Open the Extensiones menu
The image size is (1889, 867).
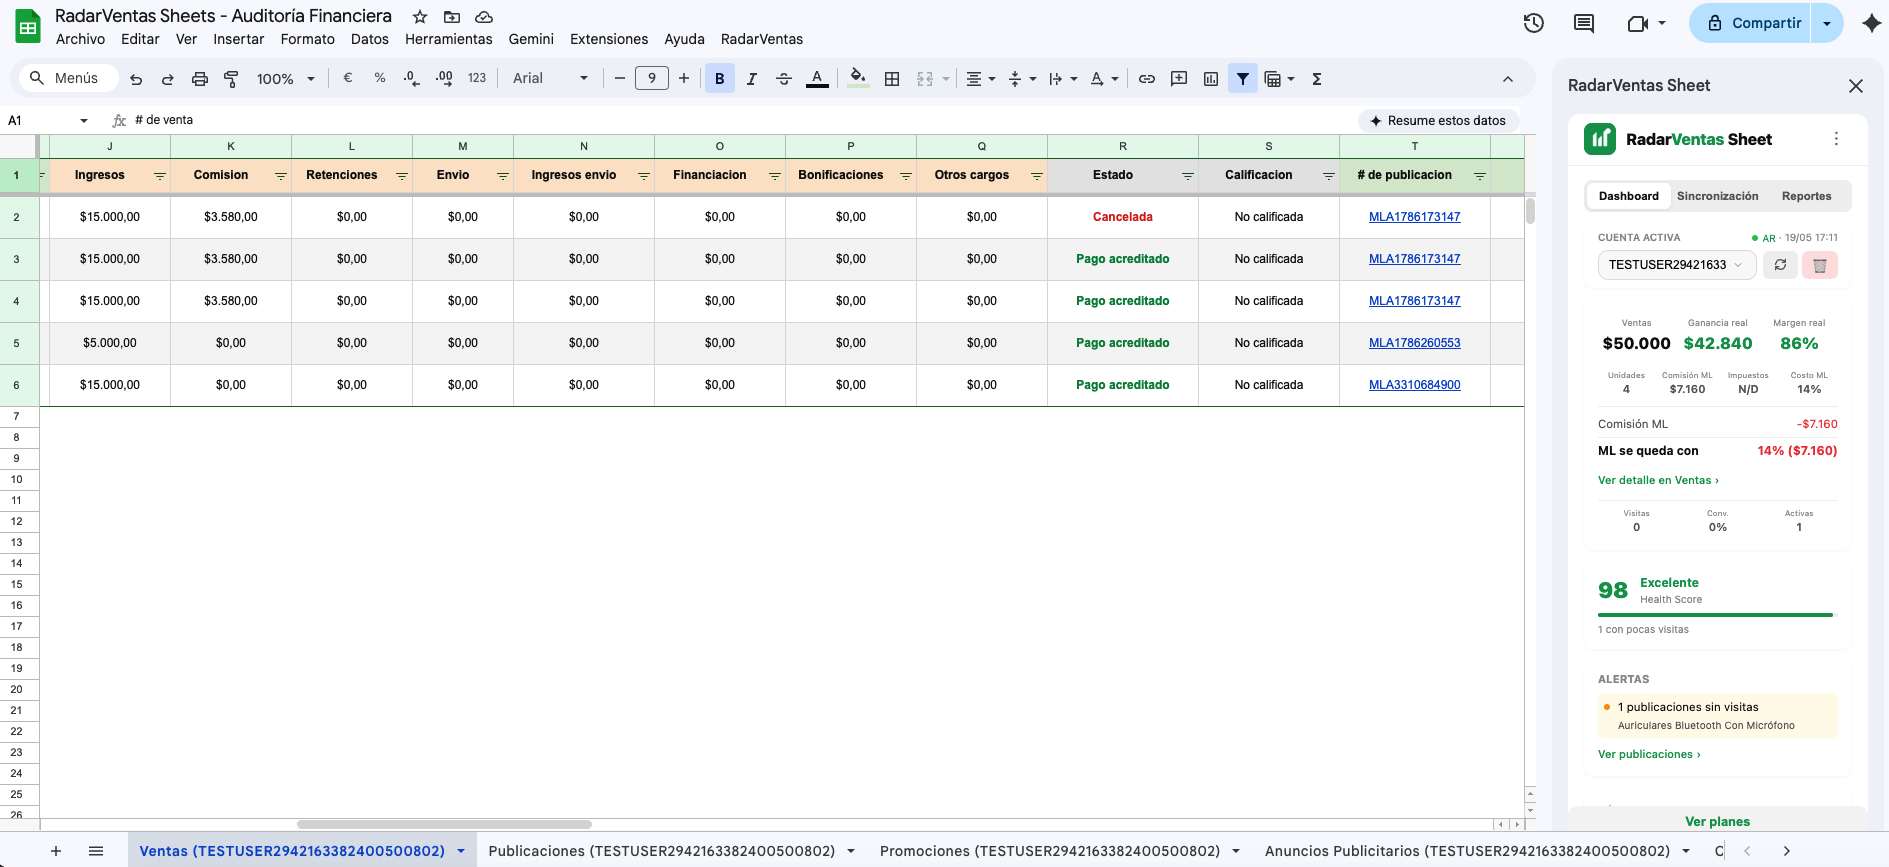pyautogui.click(x=609, y=39)
